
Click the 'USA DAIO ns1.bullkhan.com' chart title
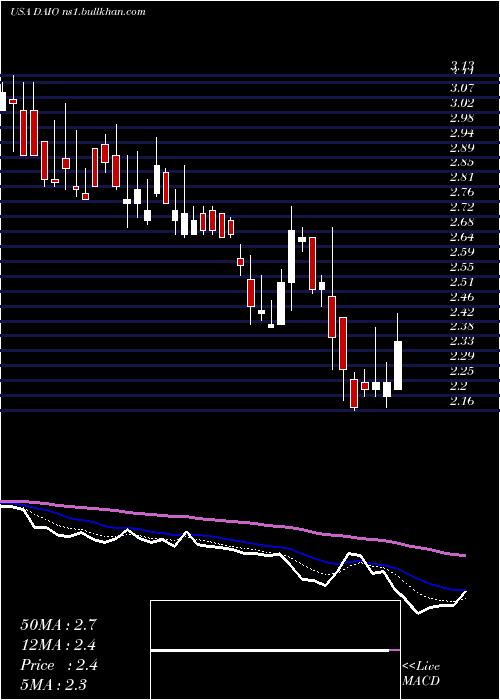(x=78, y=12)
